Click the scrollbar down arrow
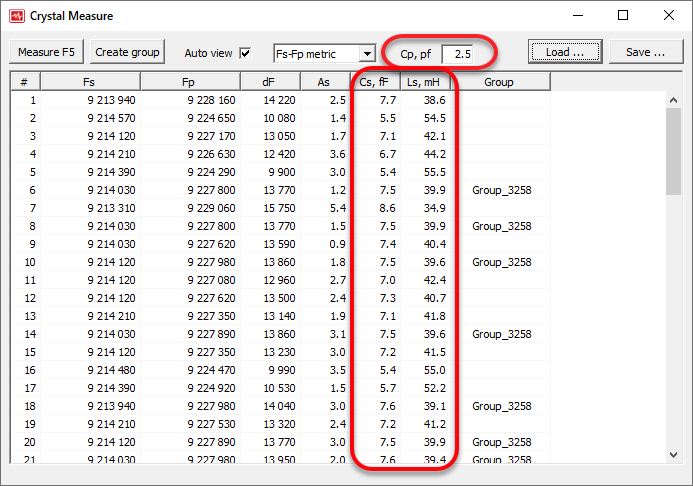This screenshot has height=486, width=693. tap(674, 455)
